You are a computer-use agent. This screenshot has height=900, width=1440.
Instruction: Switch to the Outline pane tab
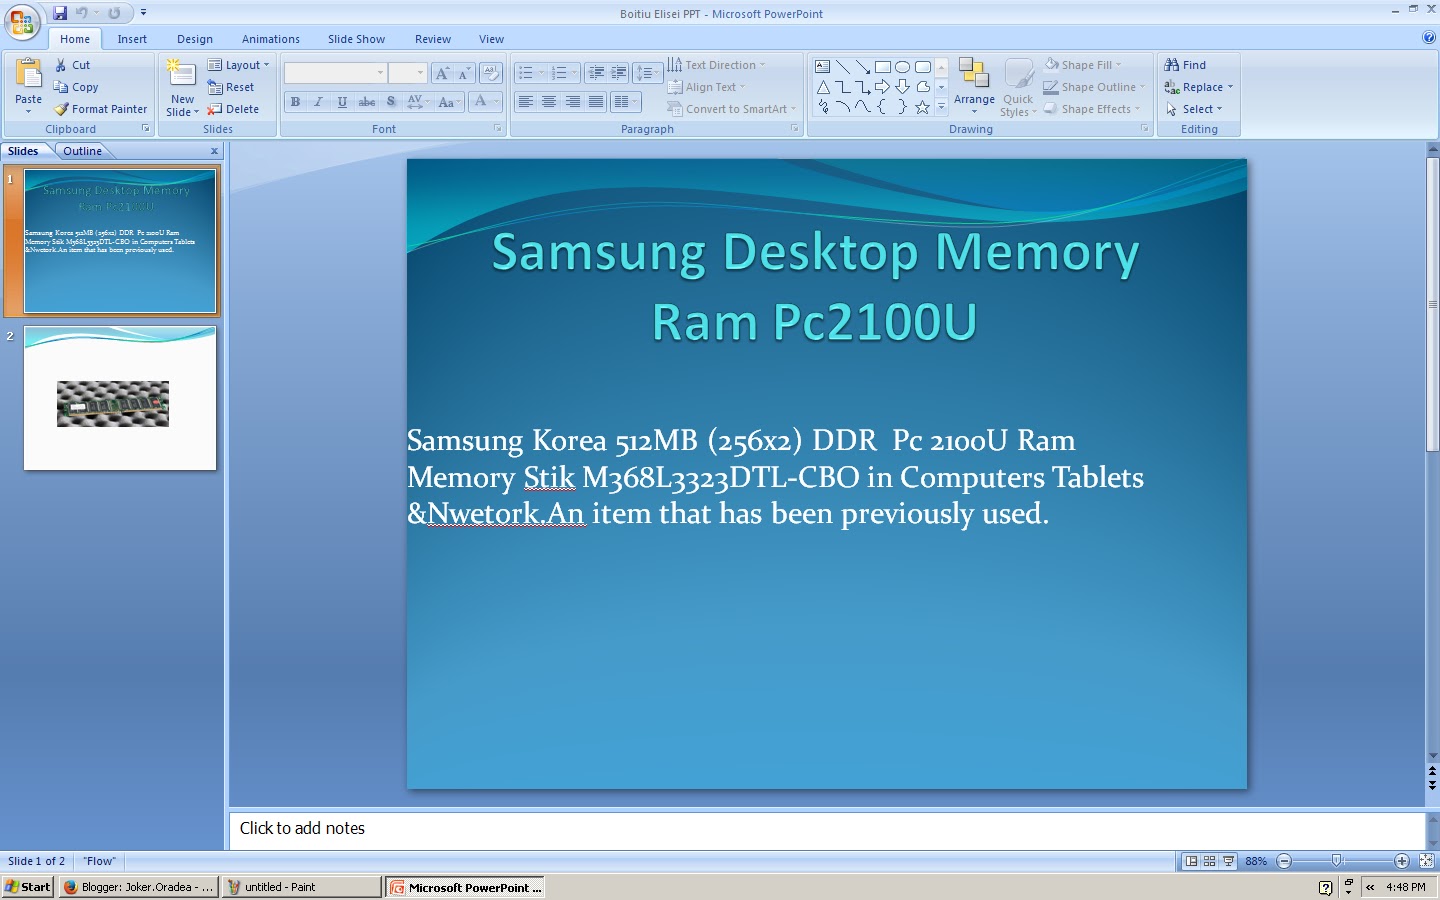(x=82, y=151)
